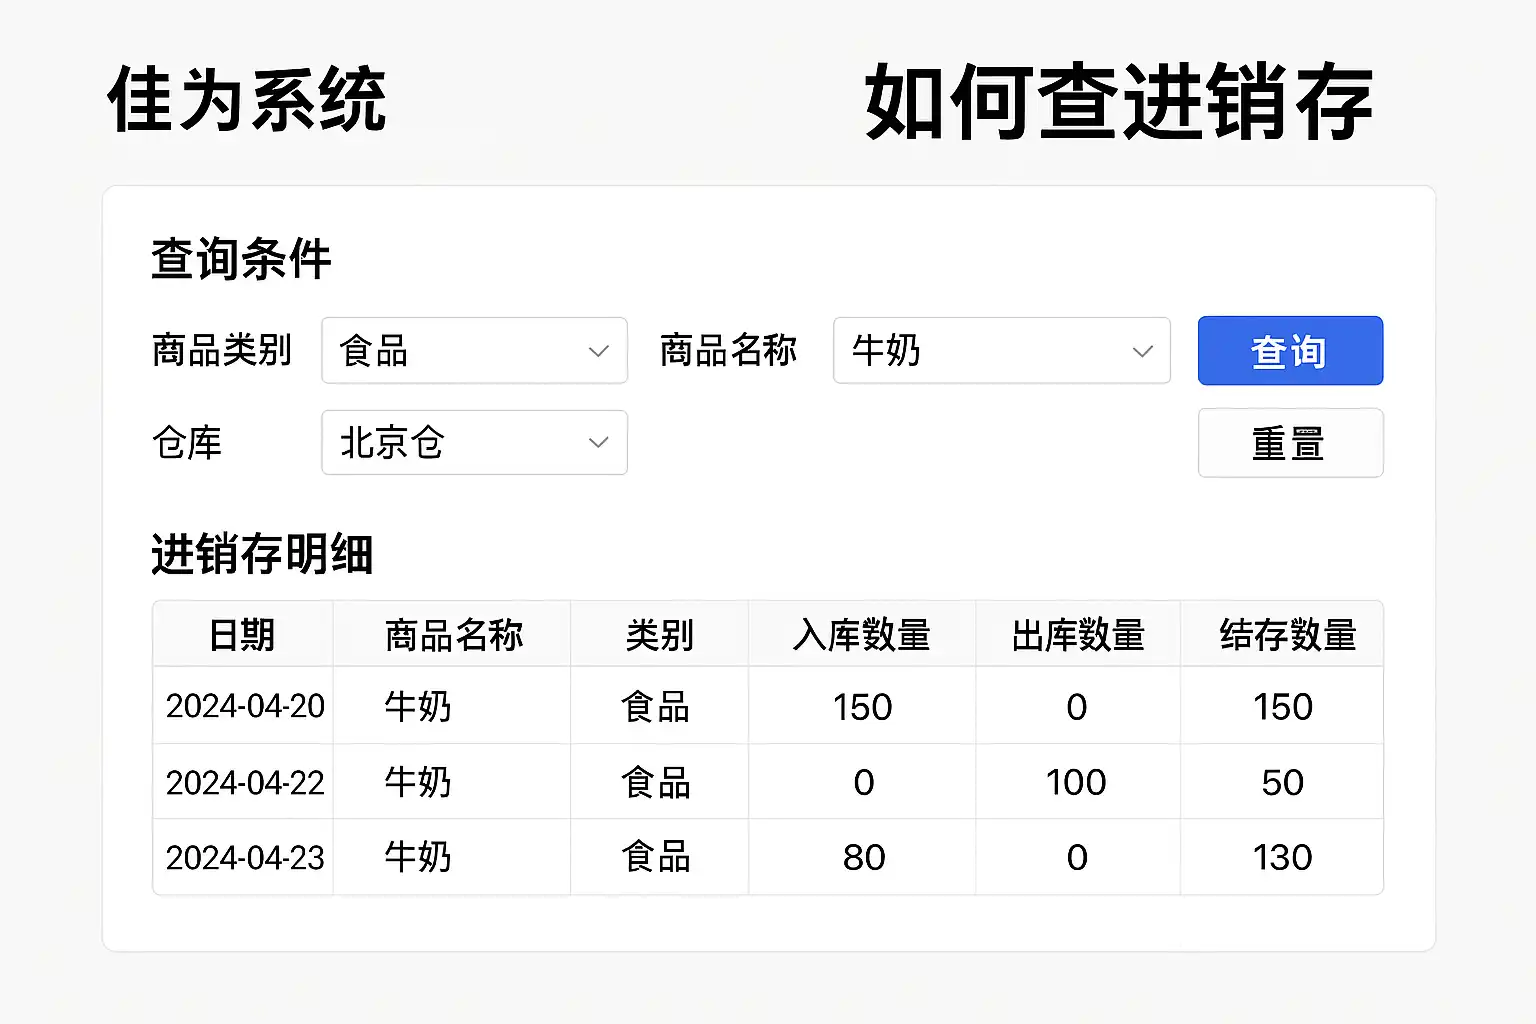
Task: Open the 商品类别 dropdown showing 食品
Action: pos(473,351)
